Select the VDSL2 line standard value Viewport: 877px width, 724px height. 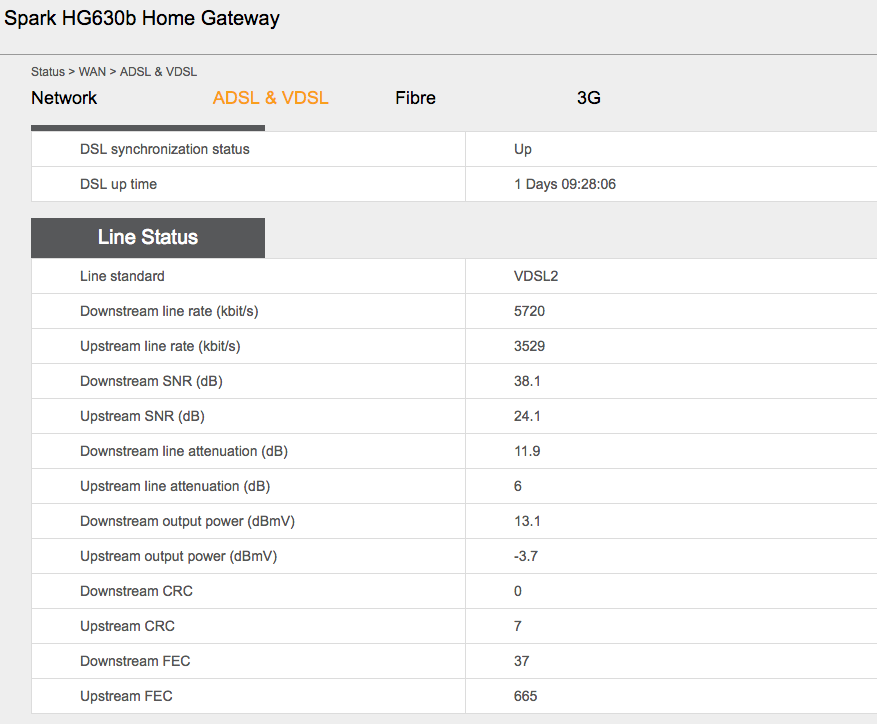(x=536, y=276)
